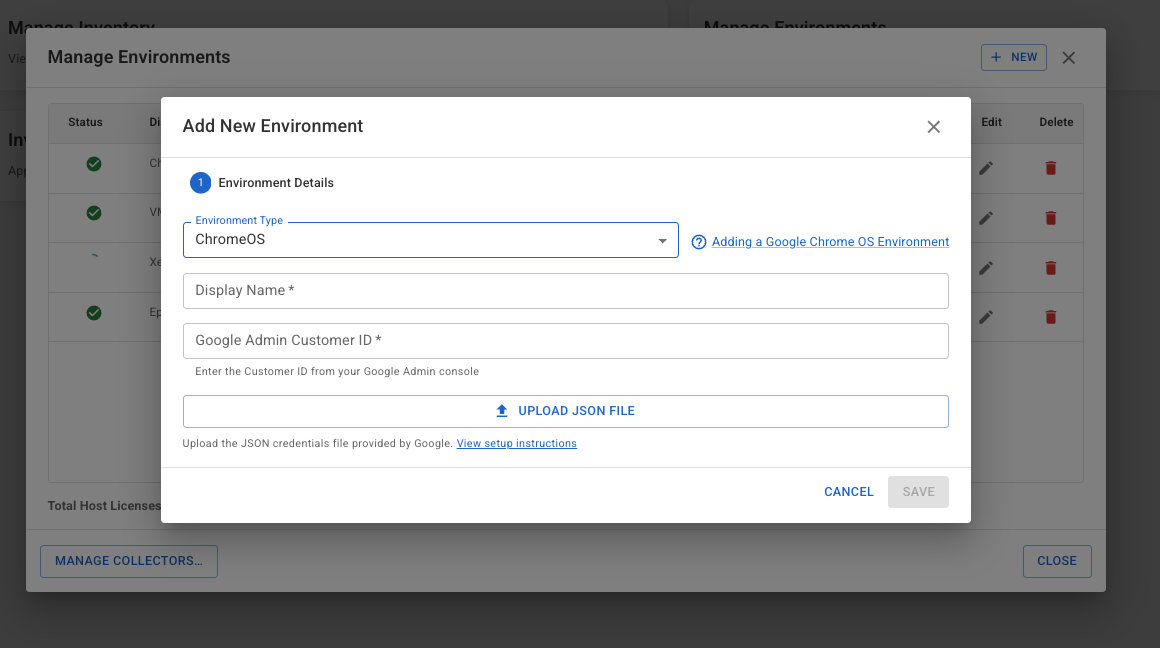Focus the Display Name field

(566, 291)
